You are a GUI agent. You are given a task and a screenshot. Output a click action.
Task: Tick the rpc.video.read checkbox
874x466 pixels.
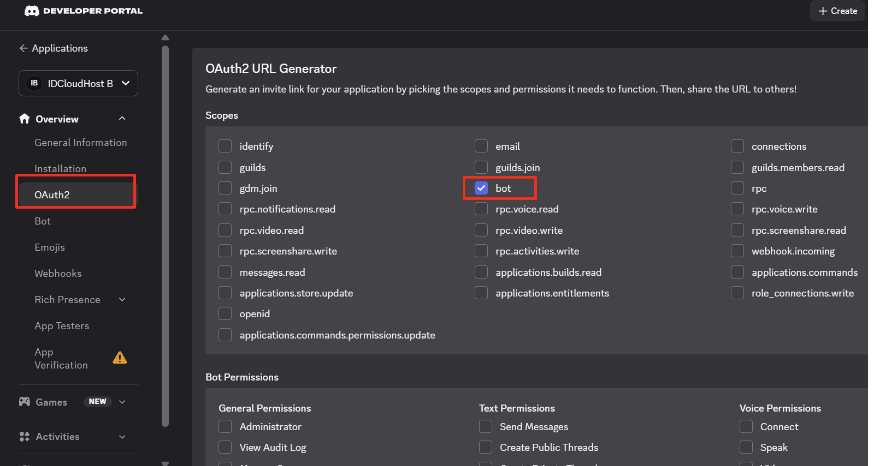point(225,230)
